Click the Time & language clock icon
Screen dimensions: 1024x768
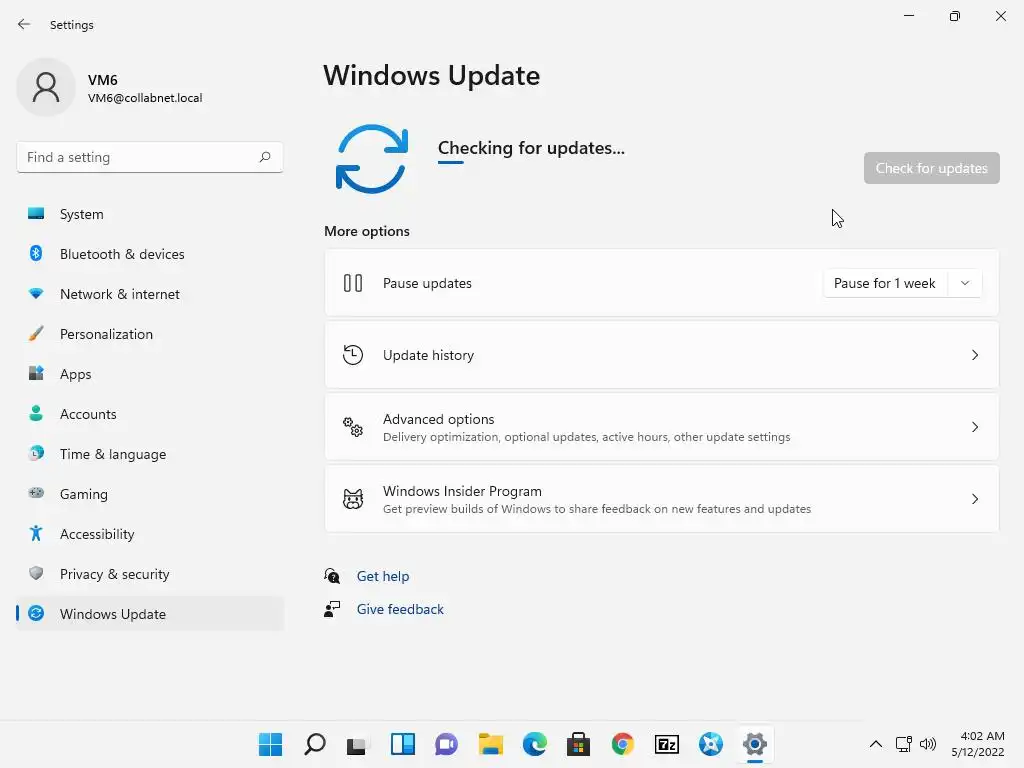tap(36, 453)
